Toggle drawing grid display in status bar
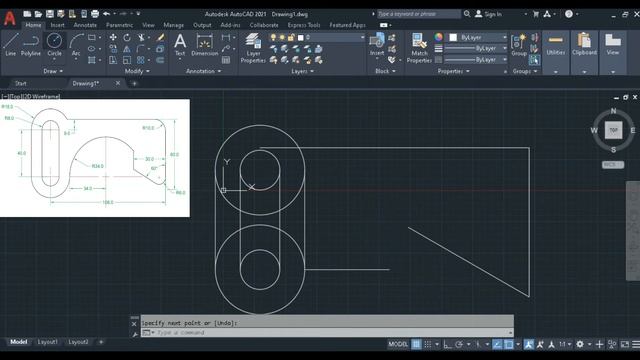This screenshot has height=360, width=640. click(416, 344)
